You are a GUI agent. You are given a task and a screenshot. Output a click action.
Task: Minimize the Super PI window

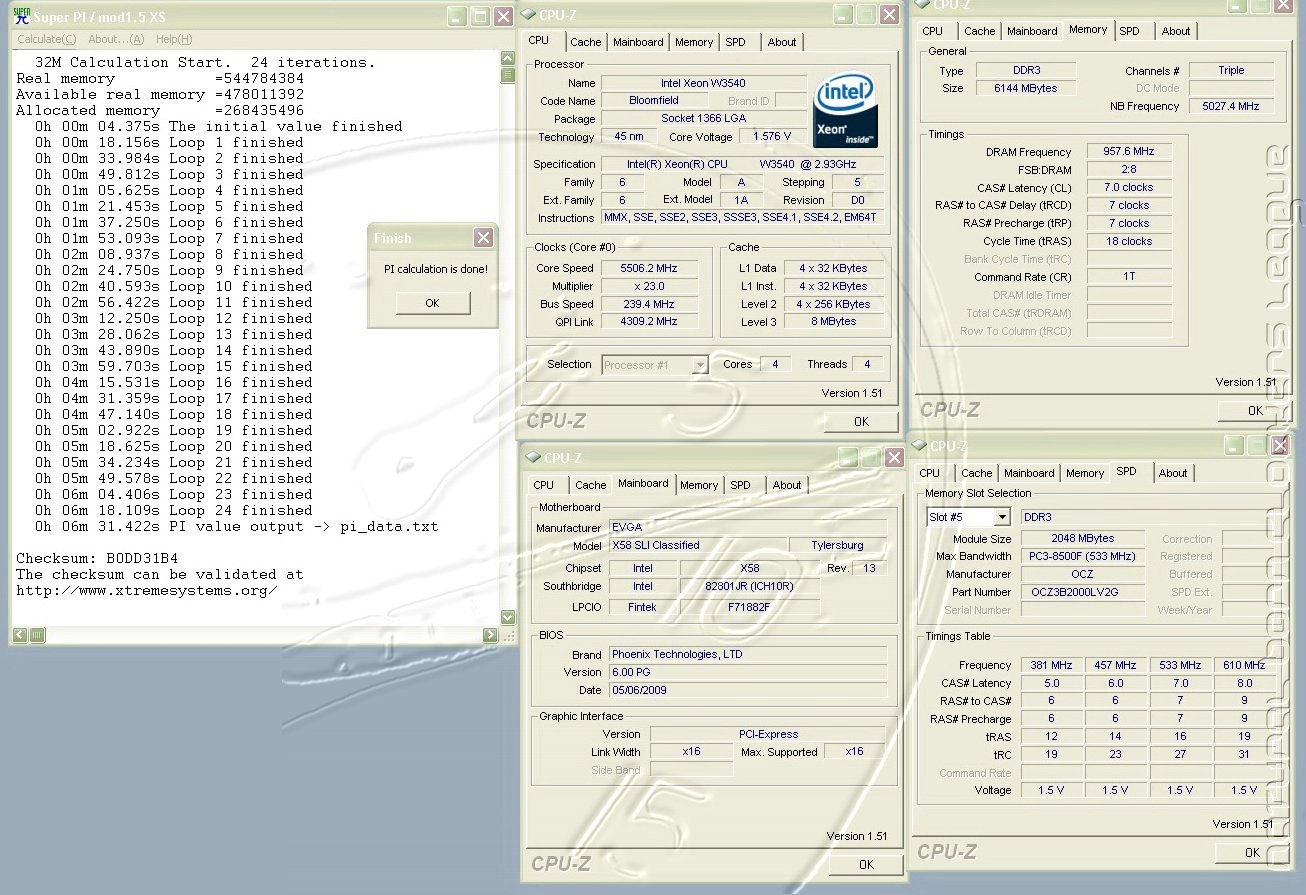tap(456, 16)
